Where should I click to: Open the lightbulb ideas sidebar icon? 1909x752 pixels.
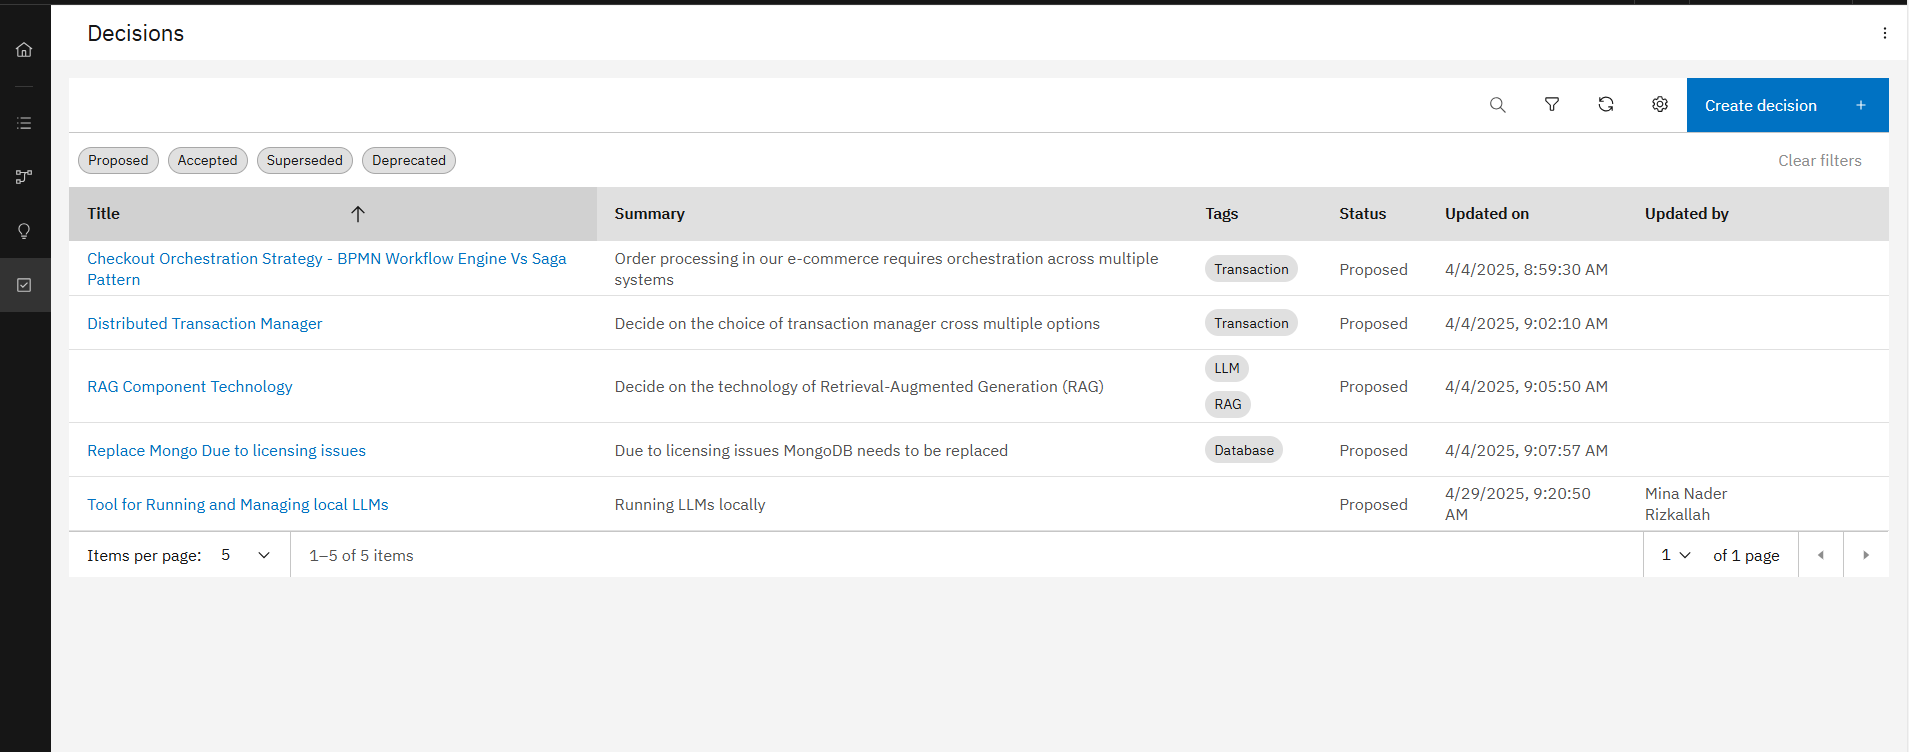24,231
